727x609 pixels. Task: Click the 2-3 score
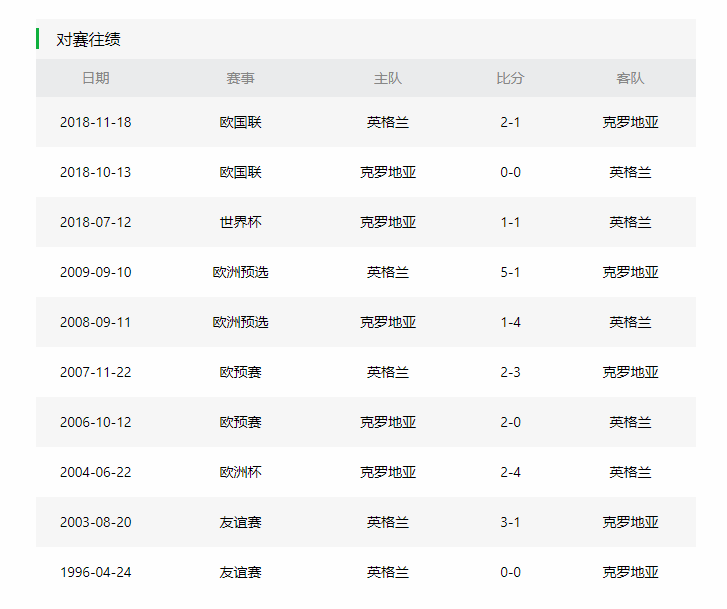(x=510, y=372)
